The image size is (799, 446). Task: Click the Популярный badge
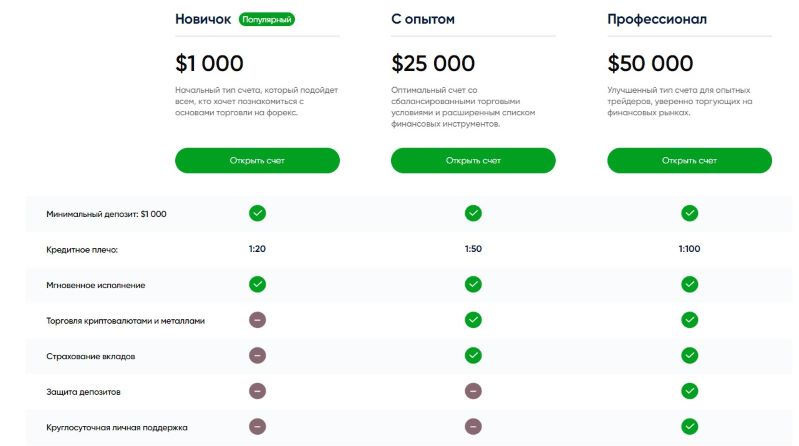pyautogui.click(x=267, y=19)
